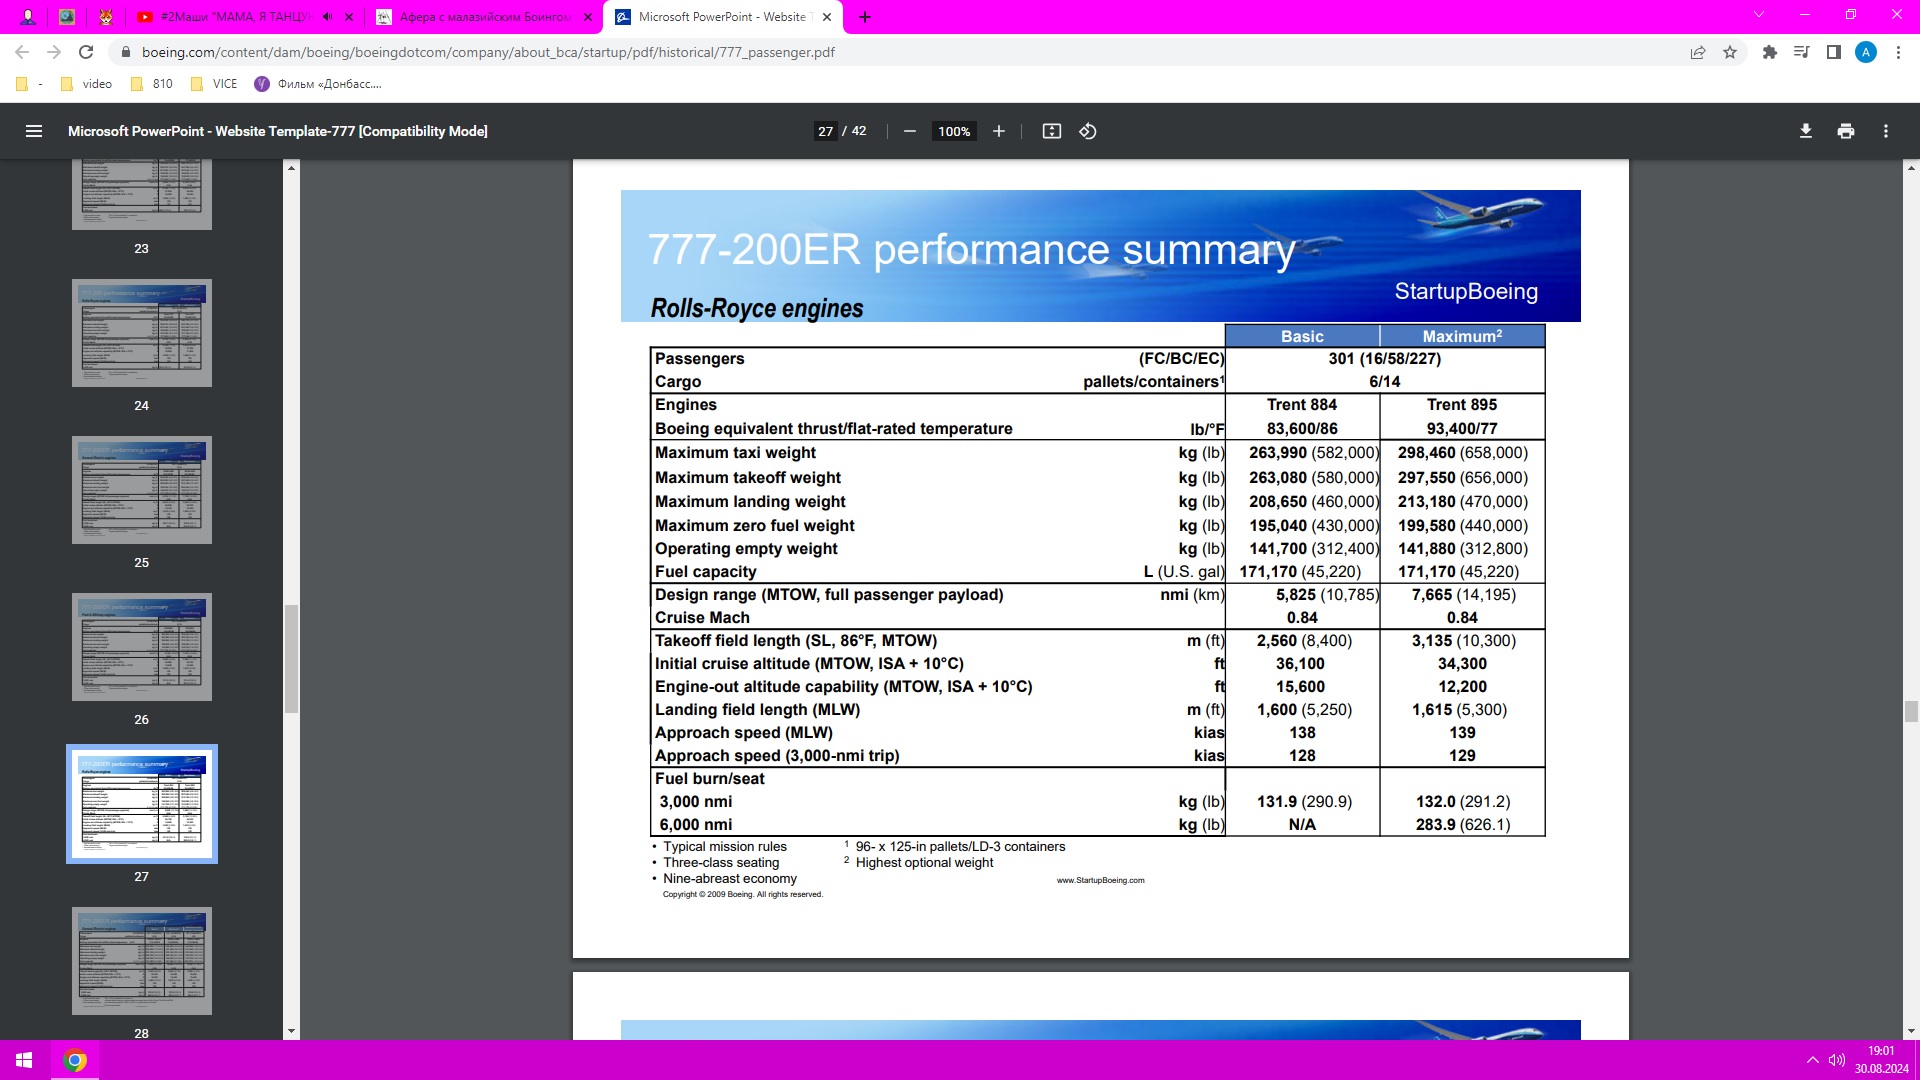Open the second pinned tab
The height and width of the screenshot is (1080, 1920).
[x=67, y=17]
